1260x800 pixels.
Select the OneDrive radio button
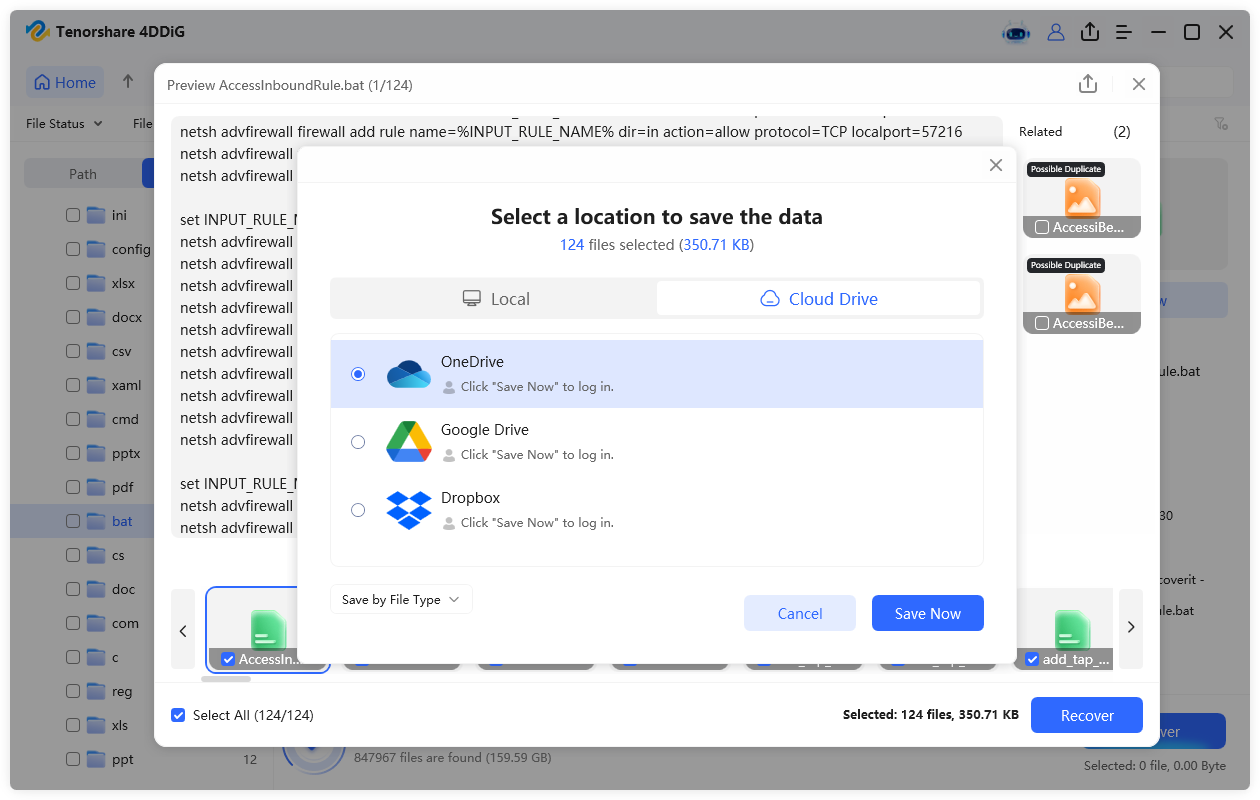pyautogui.click(x=358, y=374)
